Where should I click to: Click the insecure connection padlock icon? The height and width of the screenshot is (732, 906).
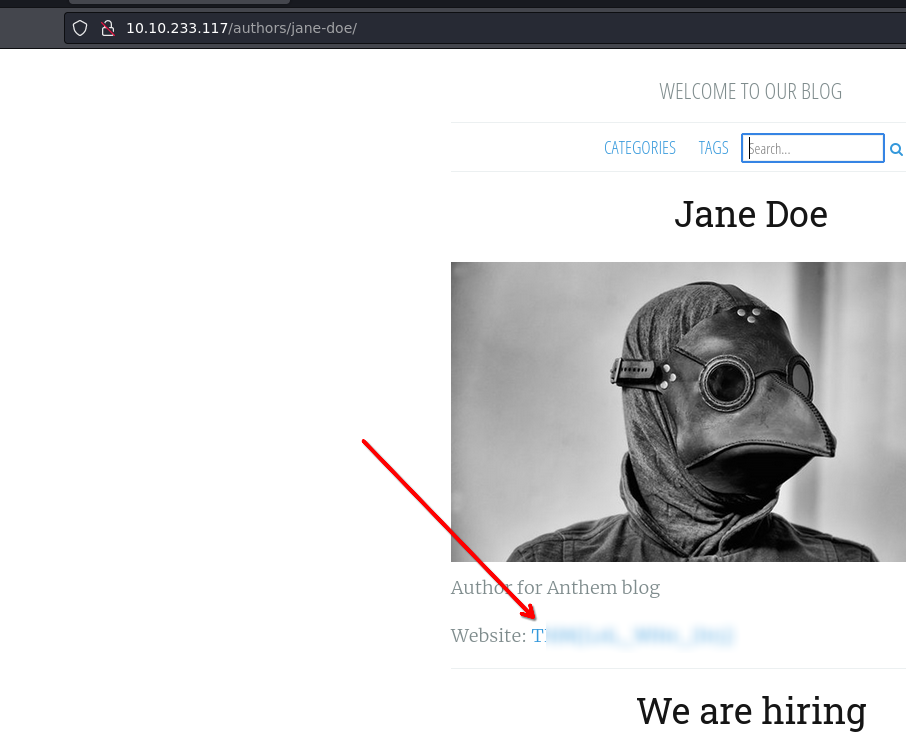(108, 28)
